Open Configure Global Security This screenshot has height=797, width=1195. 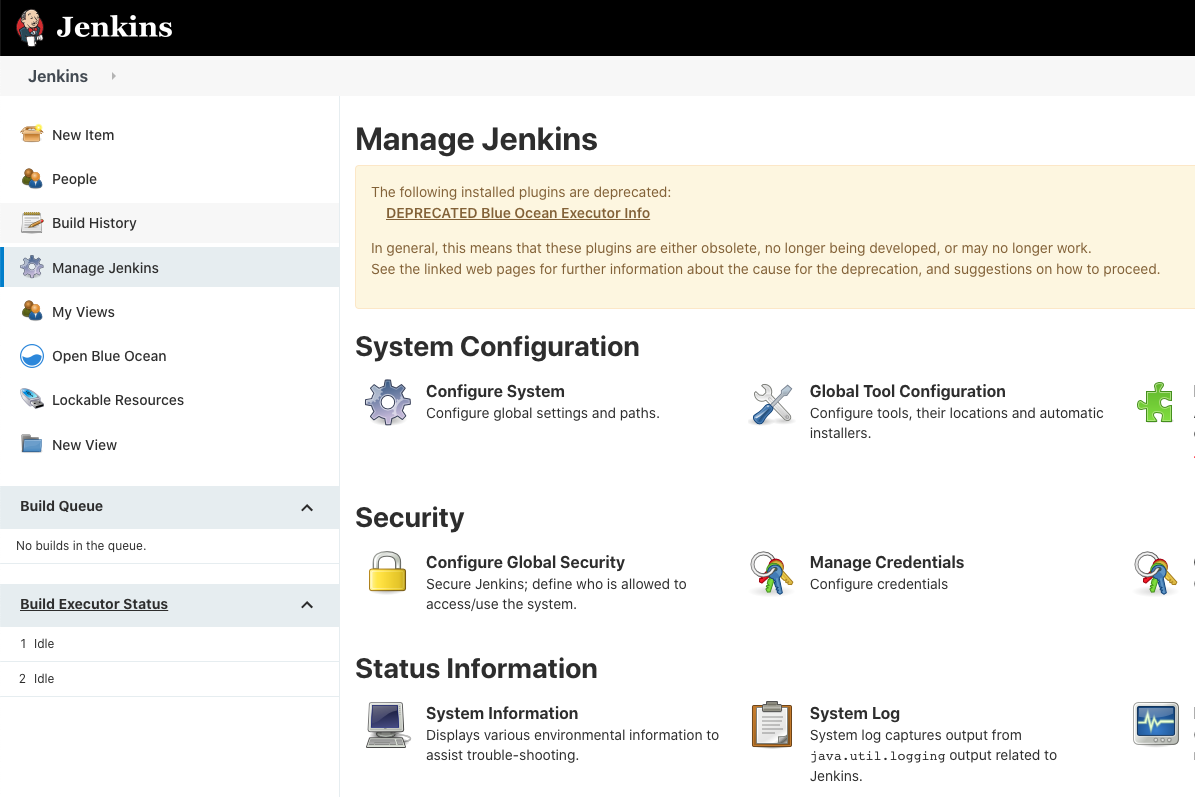525,562
